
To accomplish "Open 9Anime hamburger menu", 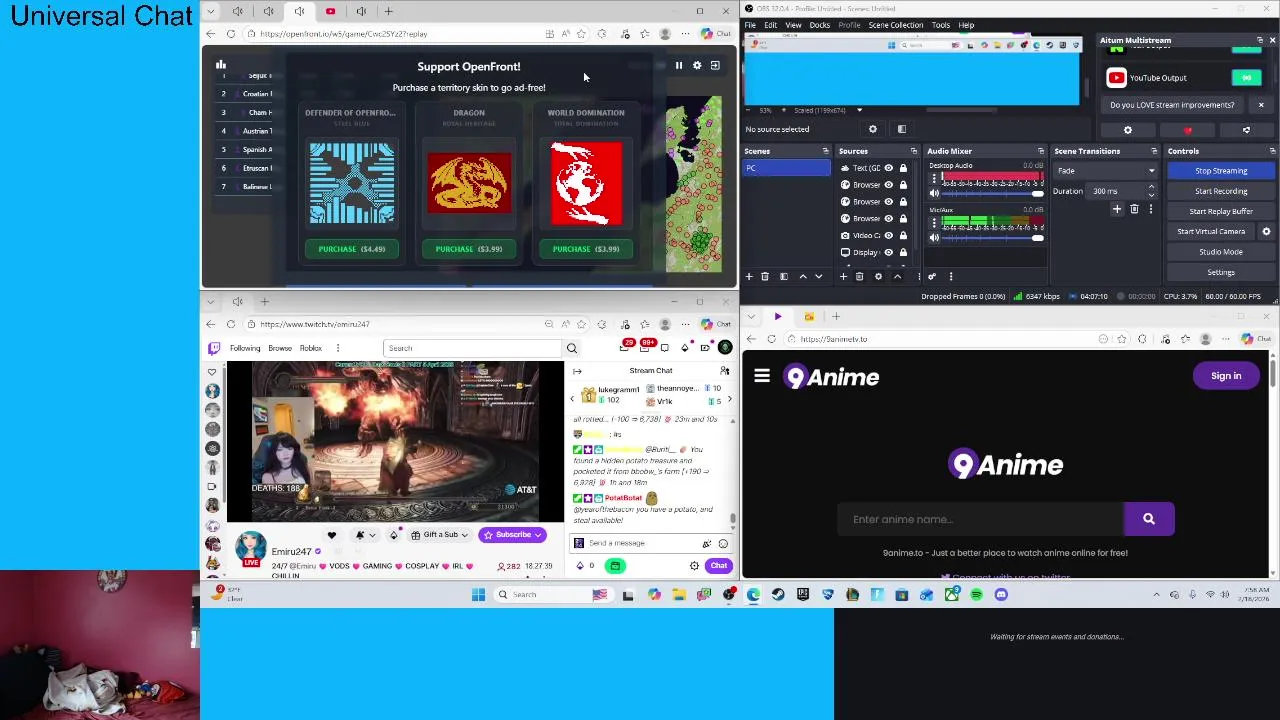I will point(762,377).
